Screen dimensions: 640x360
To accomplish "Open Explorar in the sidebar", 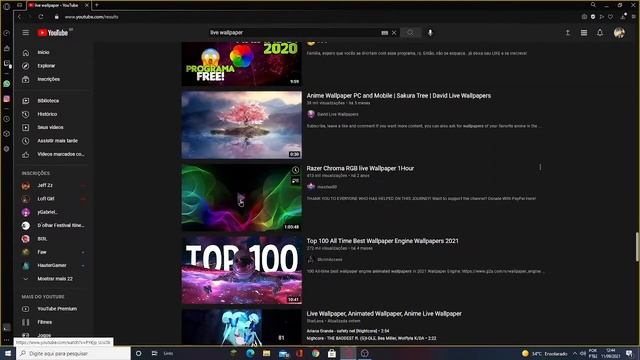I will click(x=54, y=66).
